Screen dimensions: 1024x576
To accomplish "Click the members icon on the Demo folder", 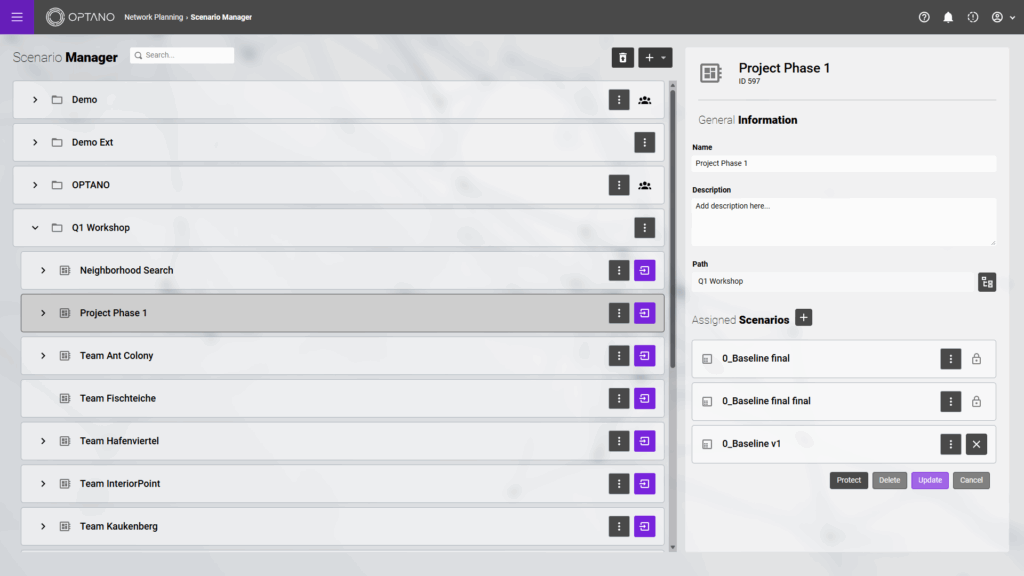I will [x=644, y=99].
